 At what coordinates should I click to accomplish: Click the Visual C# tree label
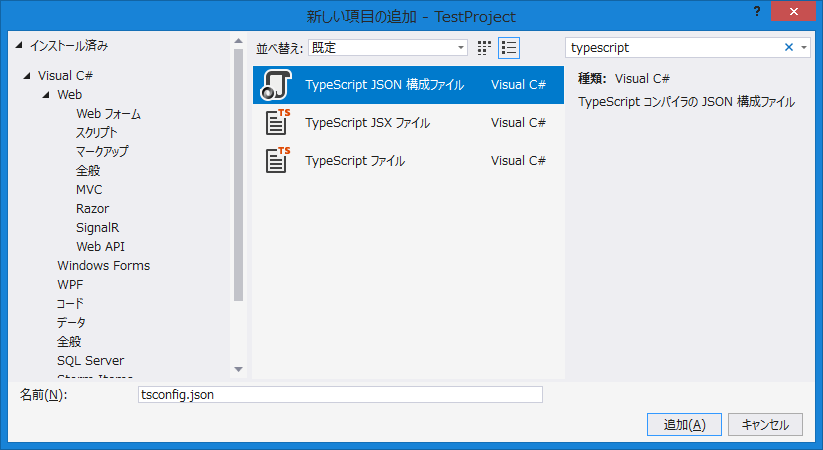tap(65, 76)
